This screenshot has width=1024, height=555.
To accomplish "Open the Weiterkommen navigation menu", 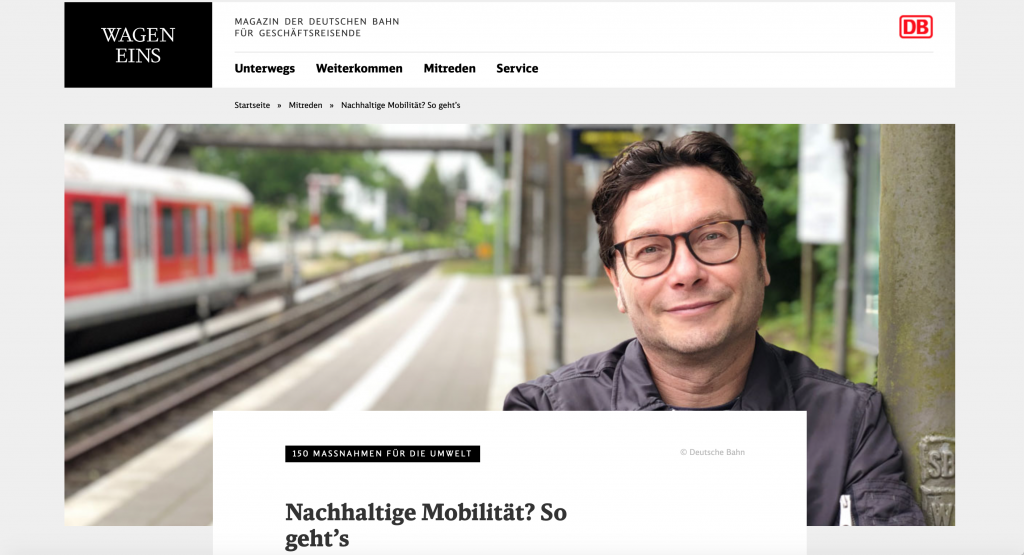I will [x=359, y=69].
